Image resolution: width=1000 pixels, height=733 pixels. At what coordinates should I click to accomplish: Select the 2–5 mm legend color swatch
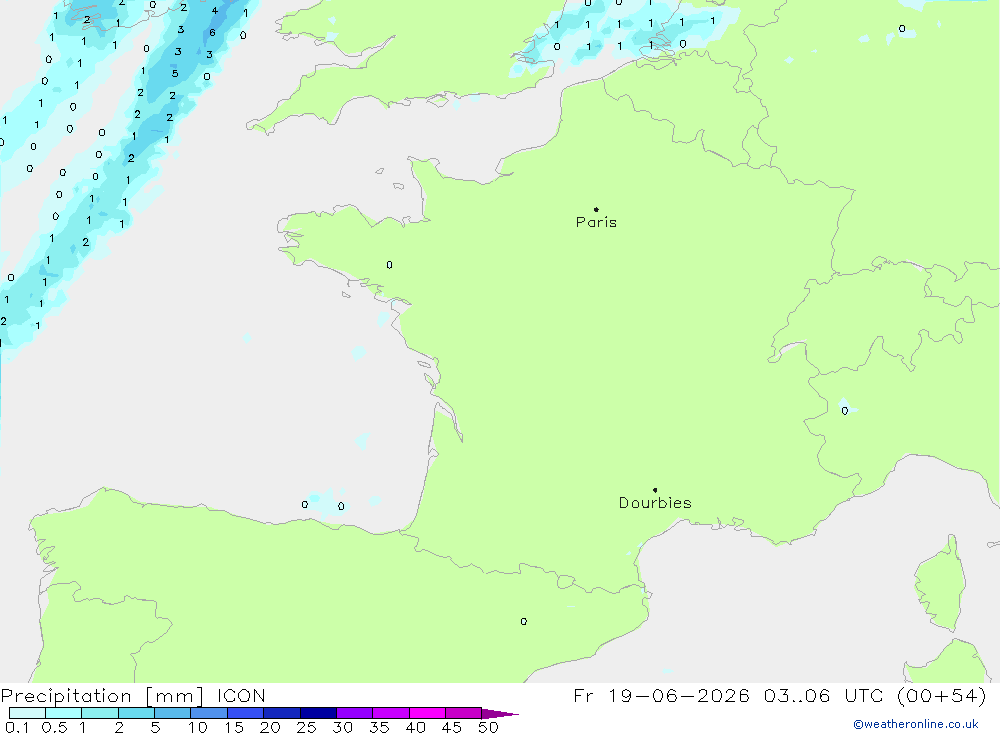click(136, 713)
